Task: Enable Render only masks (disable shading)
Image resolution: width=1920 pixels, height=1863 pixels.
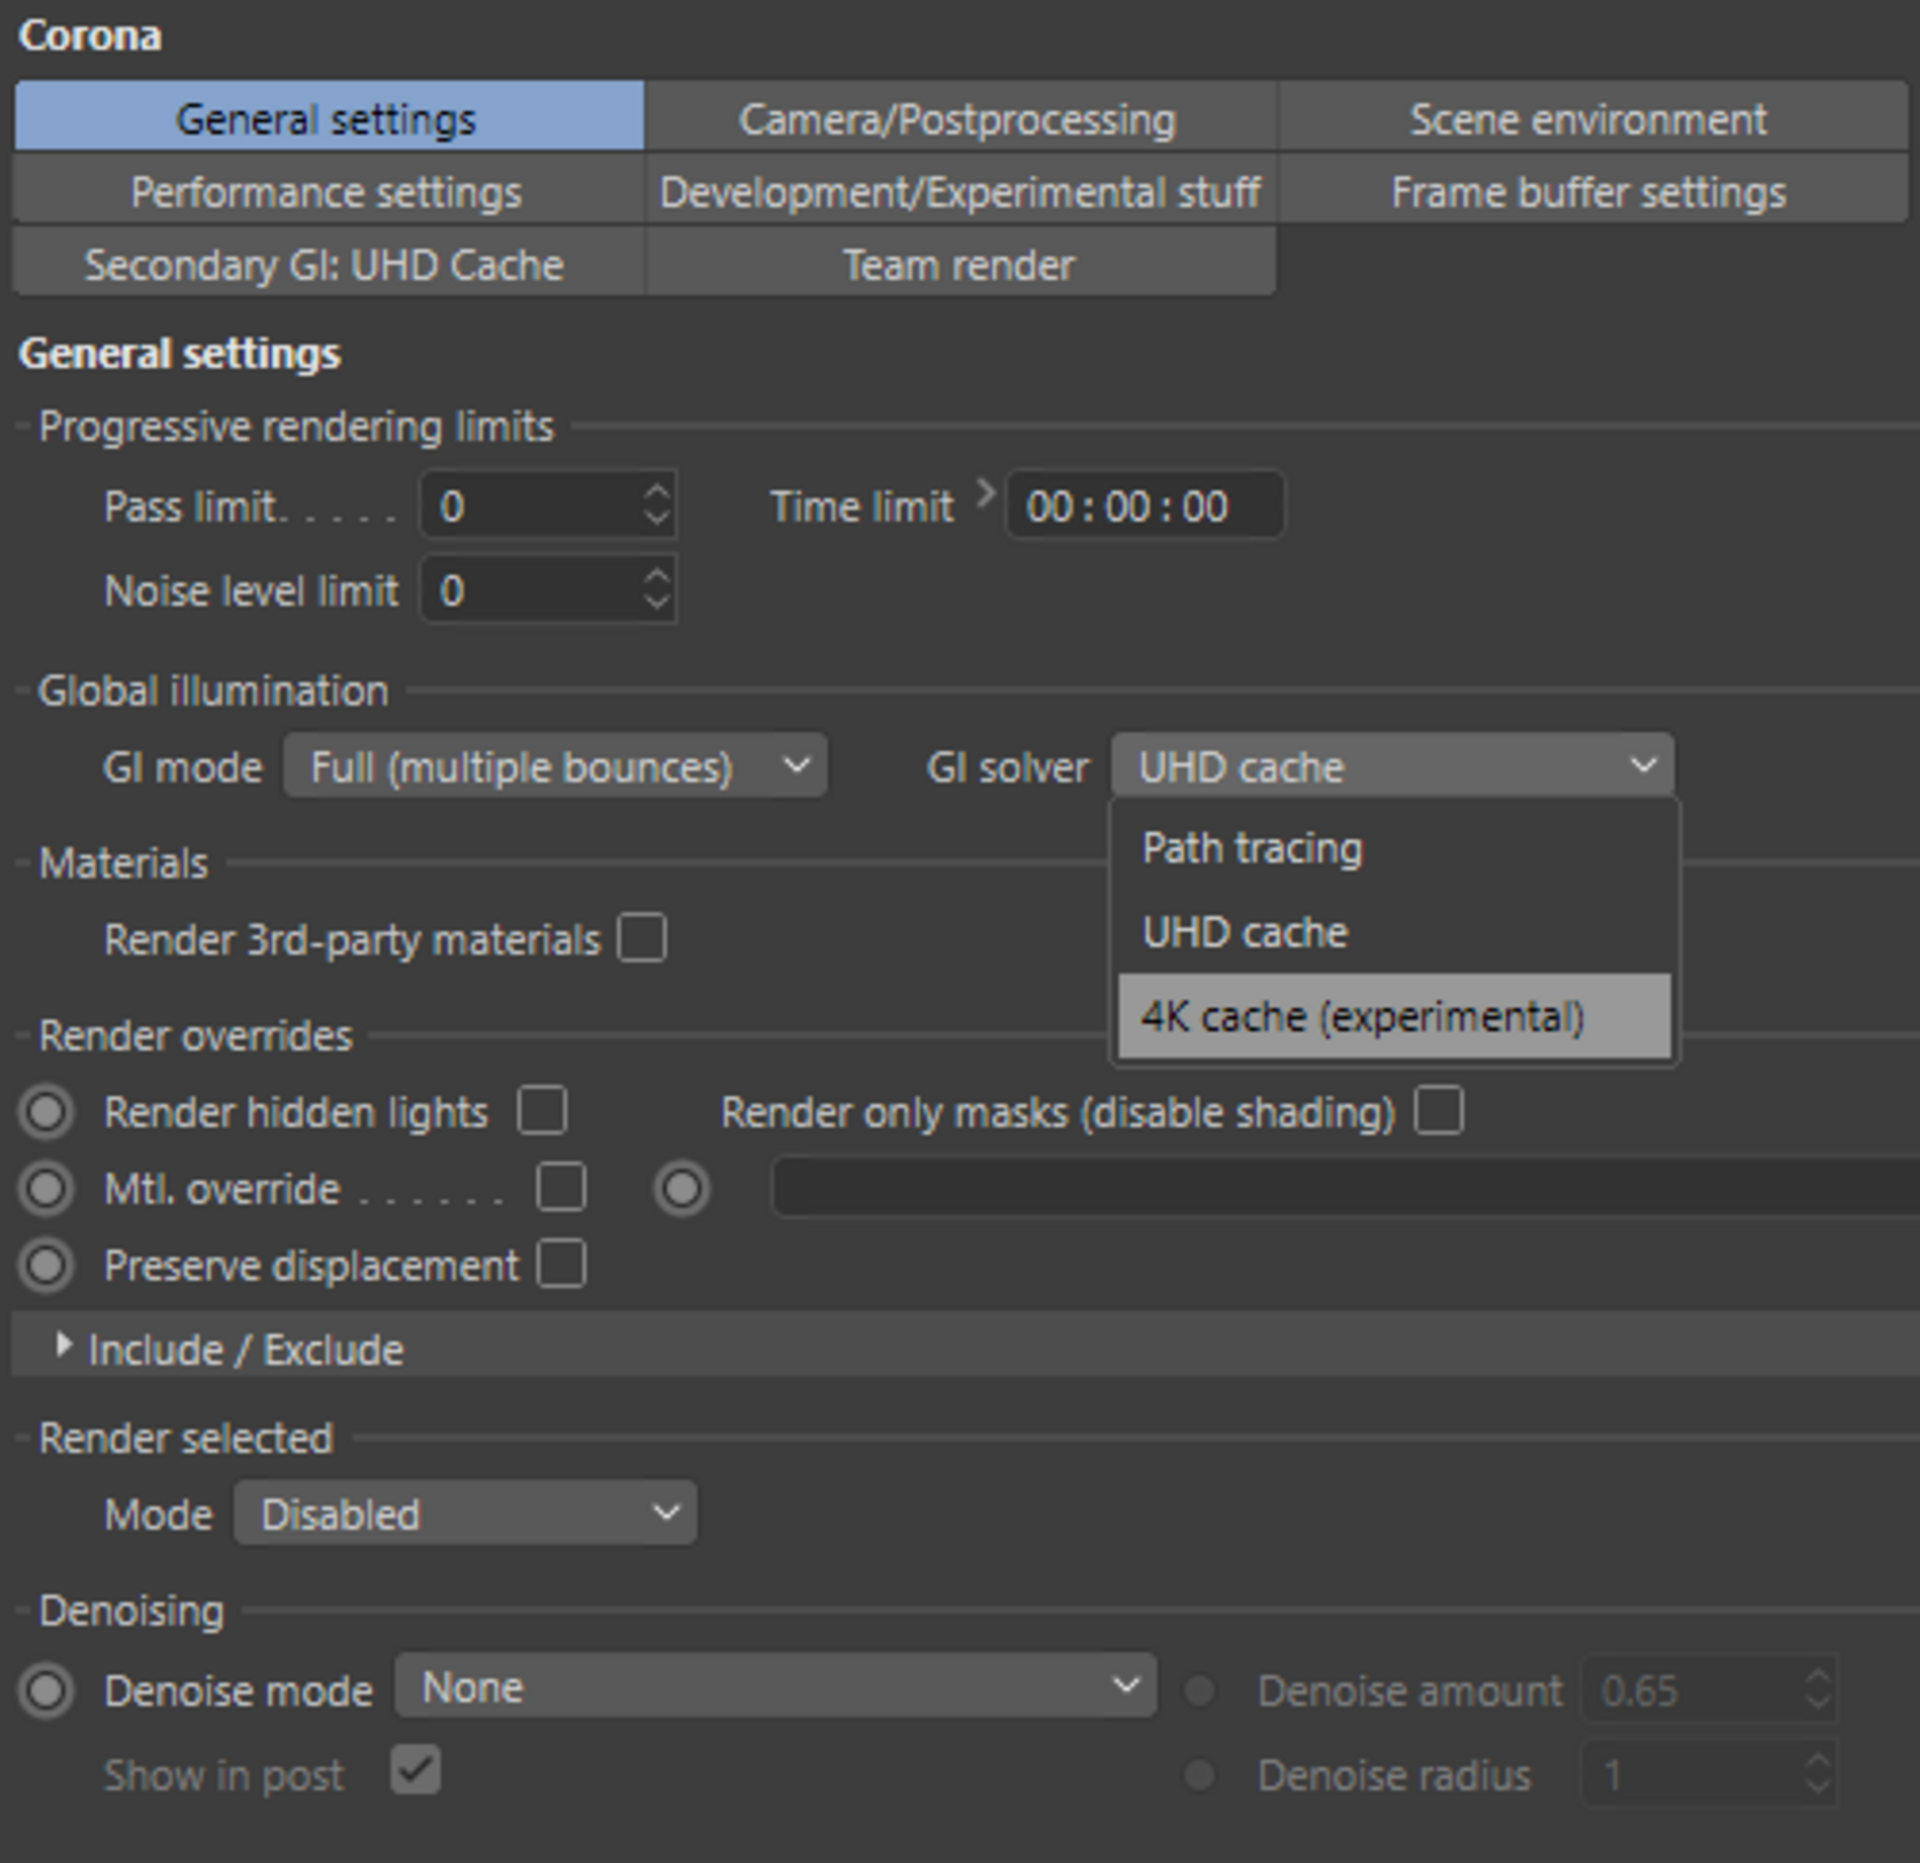Action: tap(1439, 1111)
